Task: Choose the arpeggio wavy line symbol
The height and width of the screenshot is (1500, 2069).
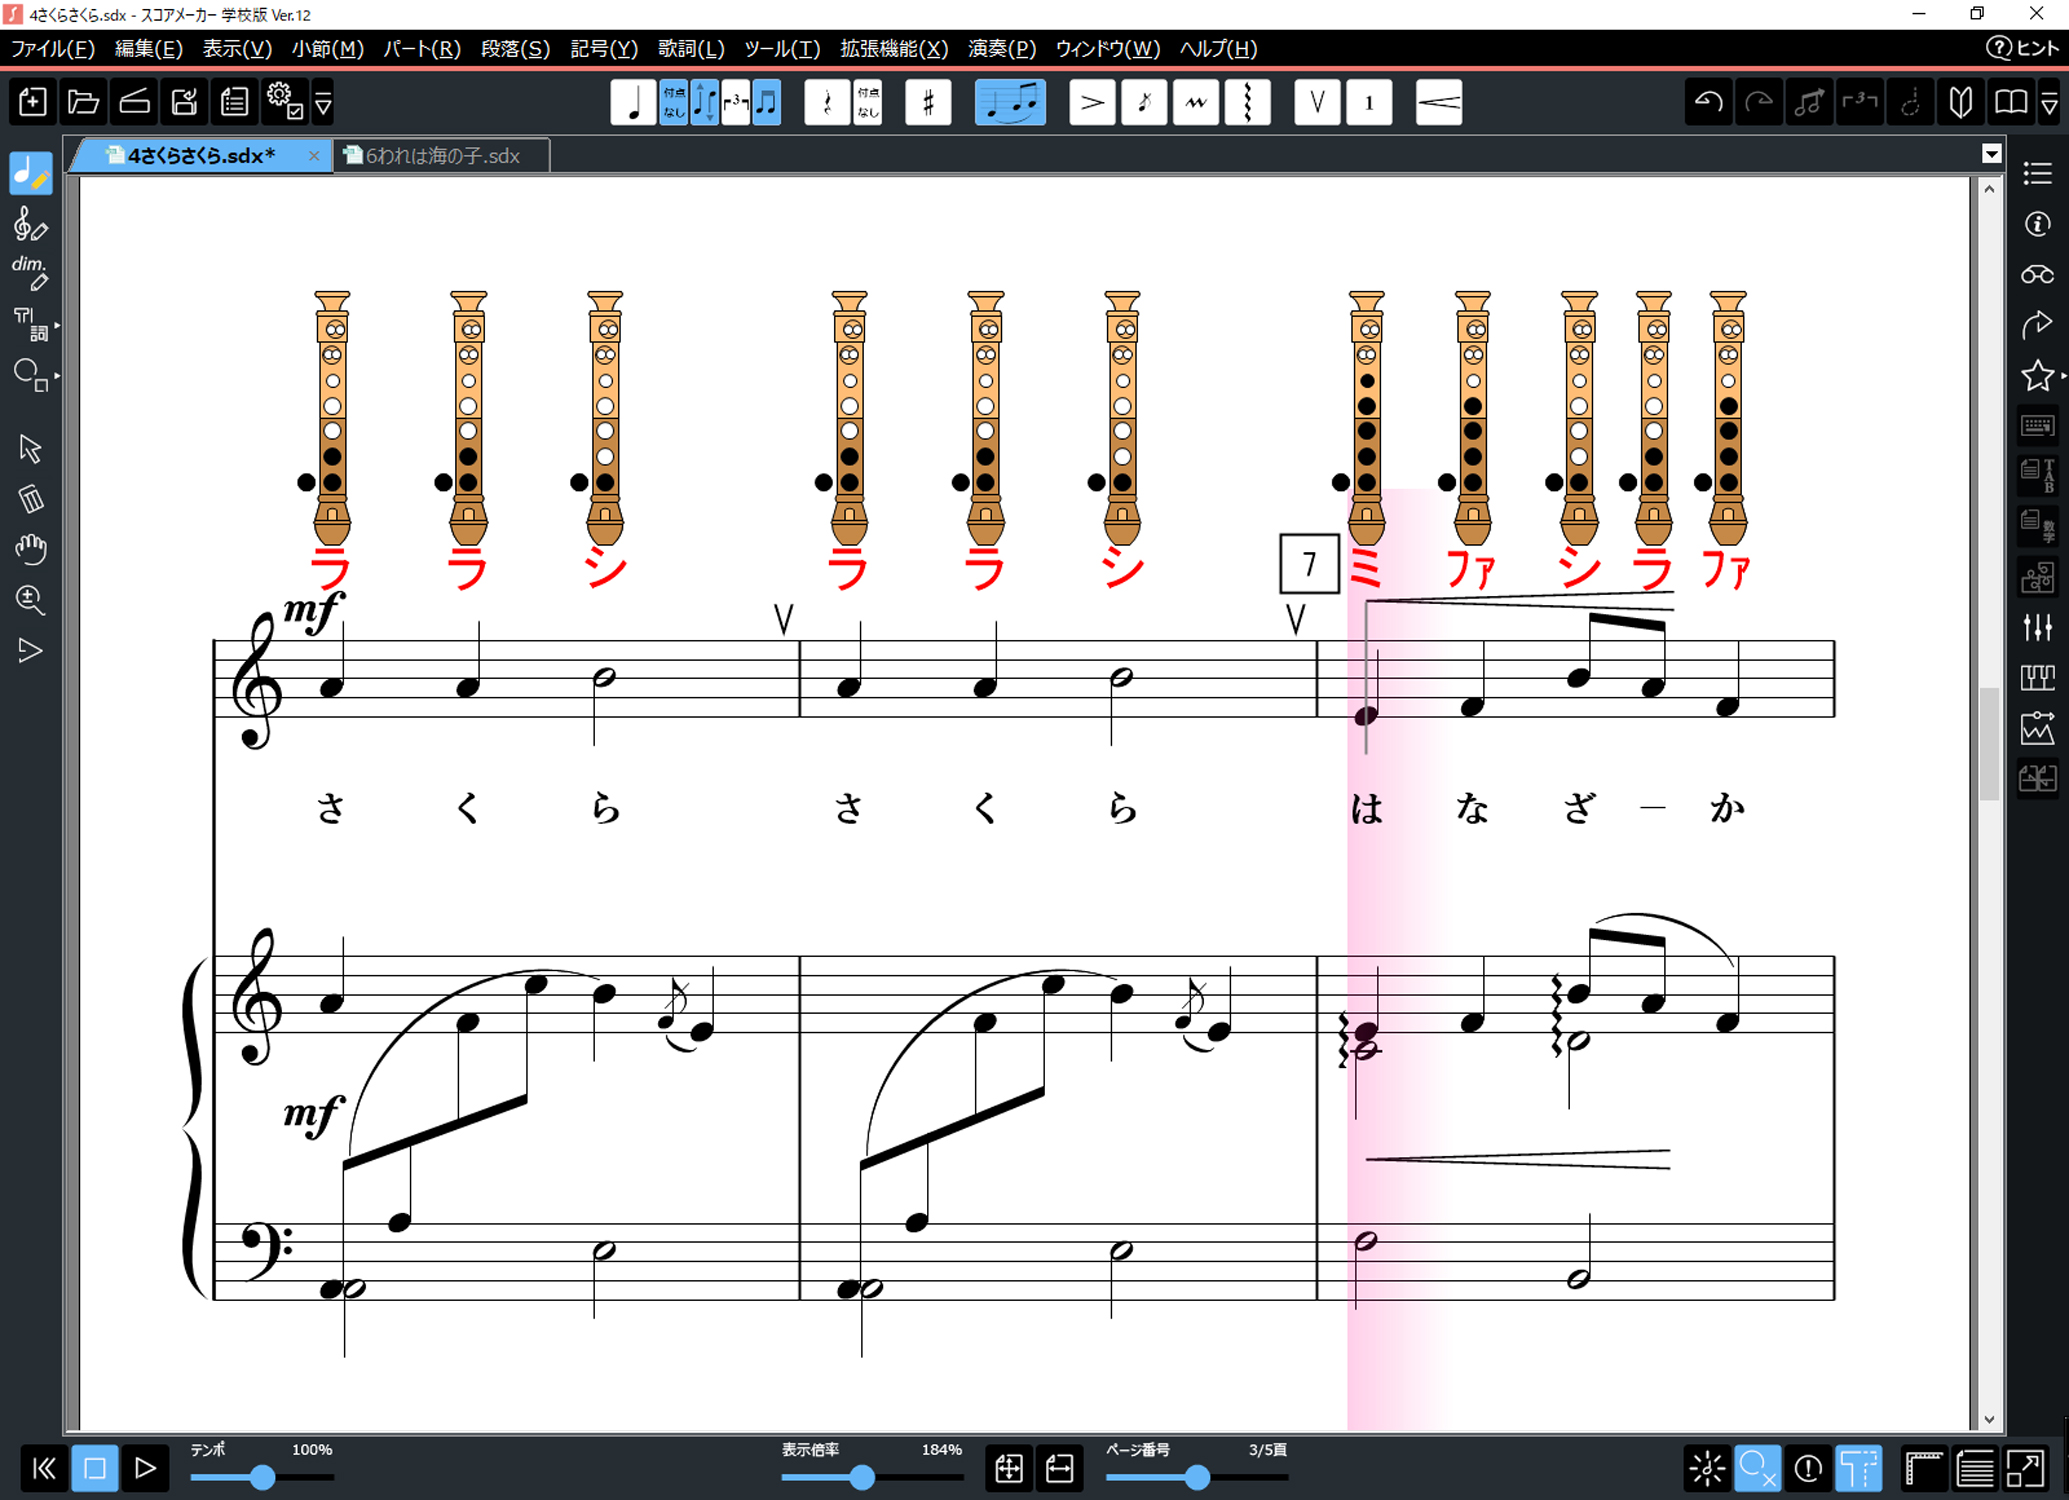Action: click(1248, 102)
